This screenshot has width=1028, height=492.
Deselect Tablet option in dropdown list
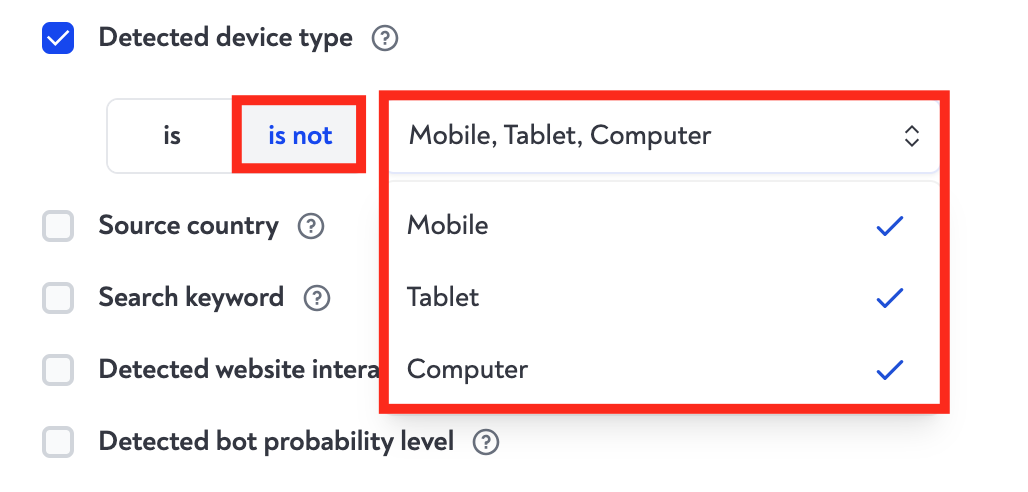(443, 298)
